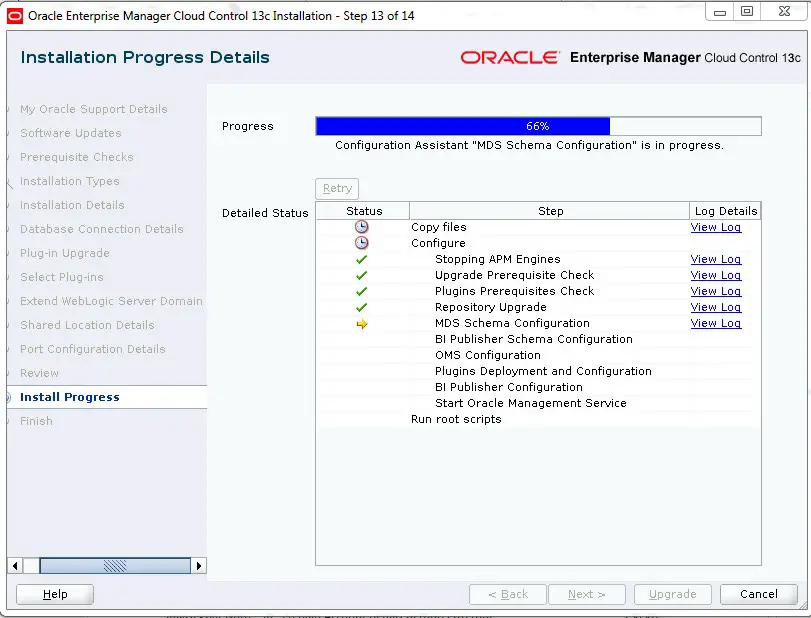
Task: Click the Installation Progress Details heading
Action: pyautogui.click(x=145, y=57)
